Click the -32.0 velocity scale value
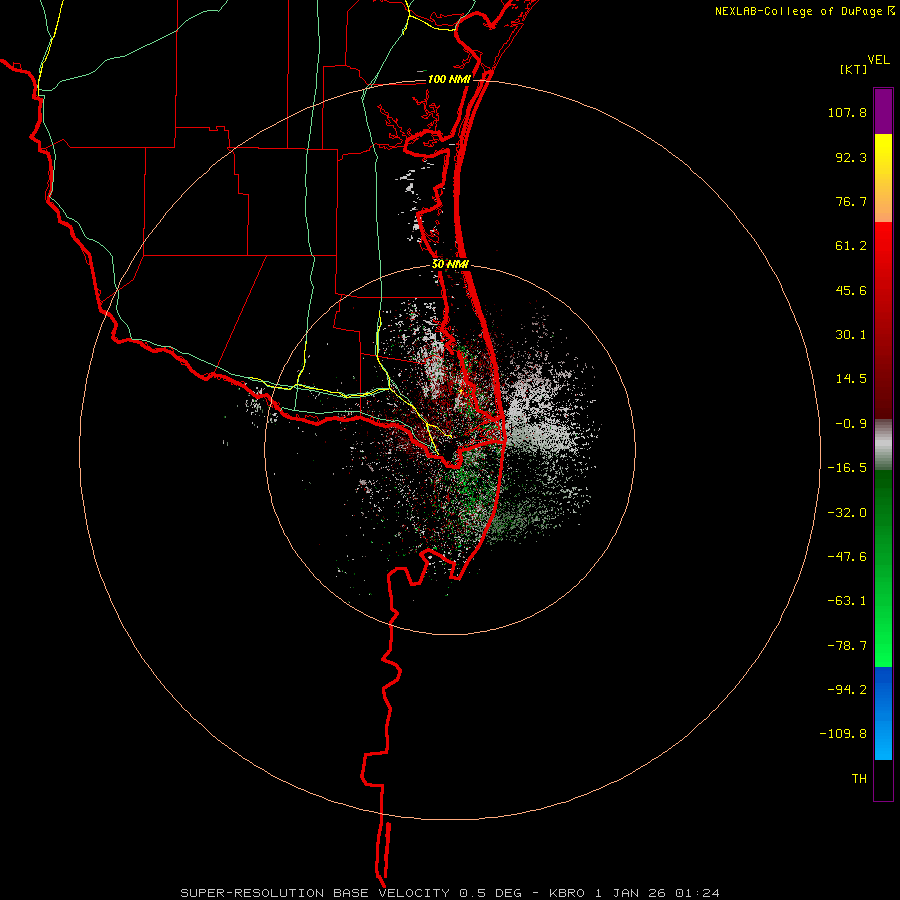 click(x=847, y=513)
